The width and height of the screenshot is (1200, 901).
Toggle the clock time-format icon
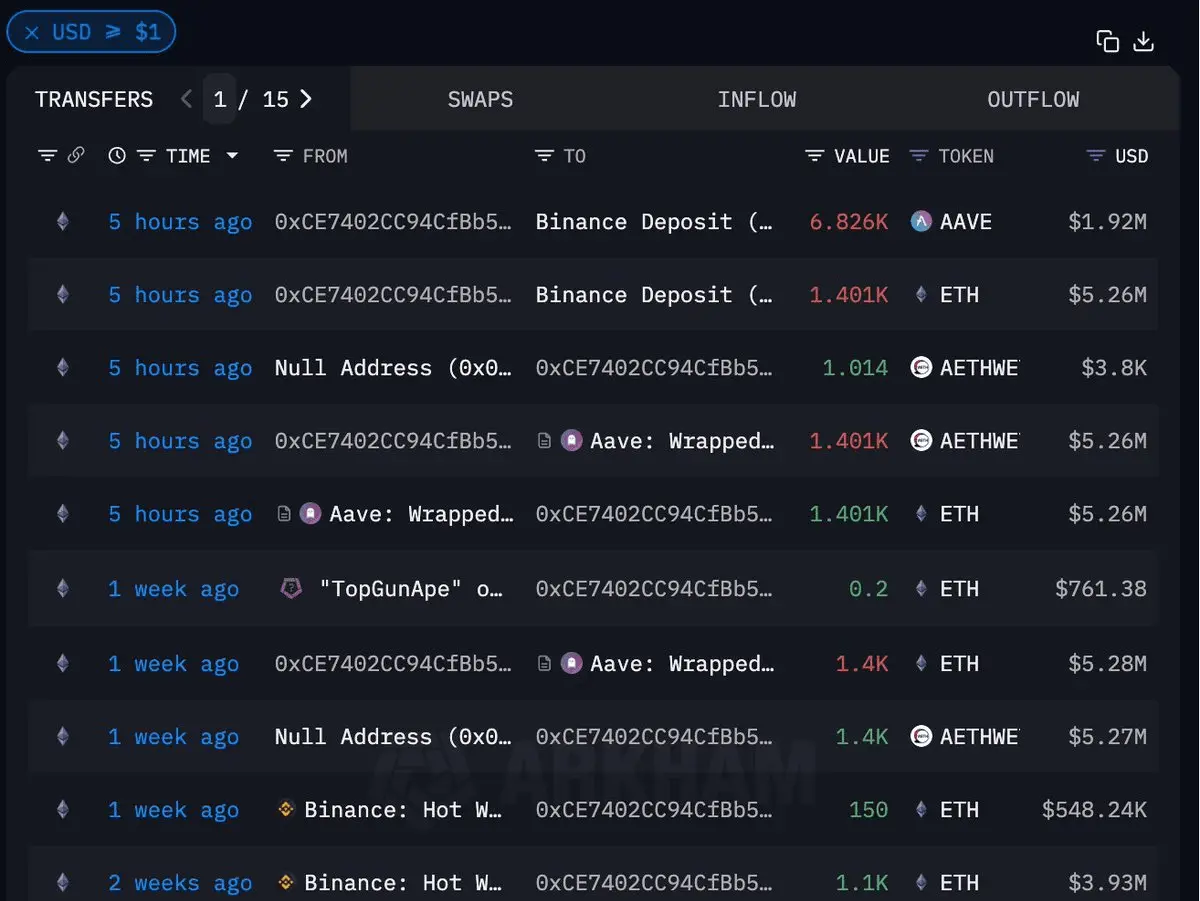click(117, 156)
